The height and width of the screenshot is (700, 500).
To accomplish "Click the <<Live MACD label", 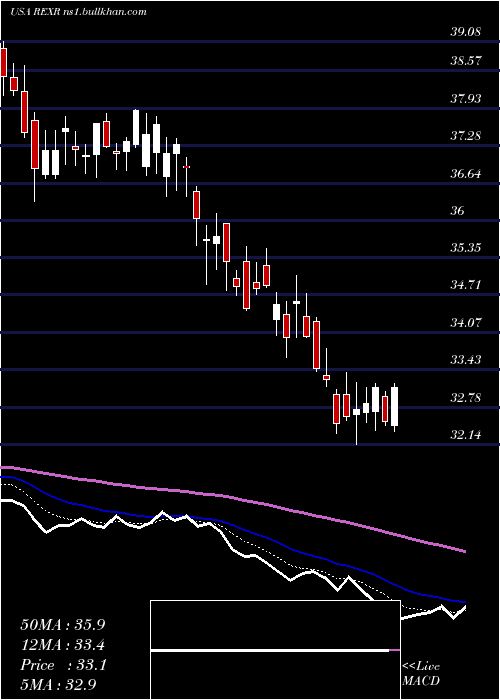I will pyautogui.click(x=421, y=674).
